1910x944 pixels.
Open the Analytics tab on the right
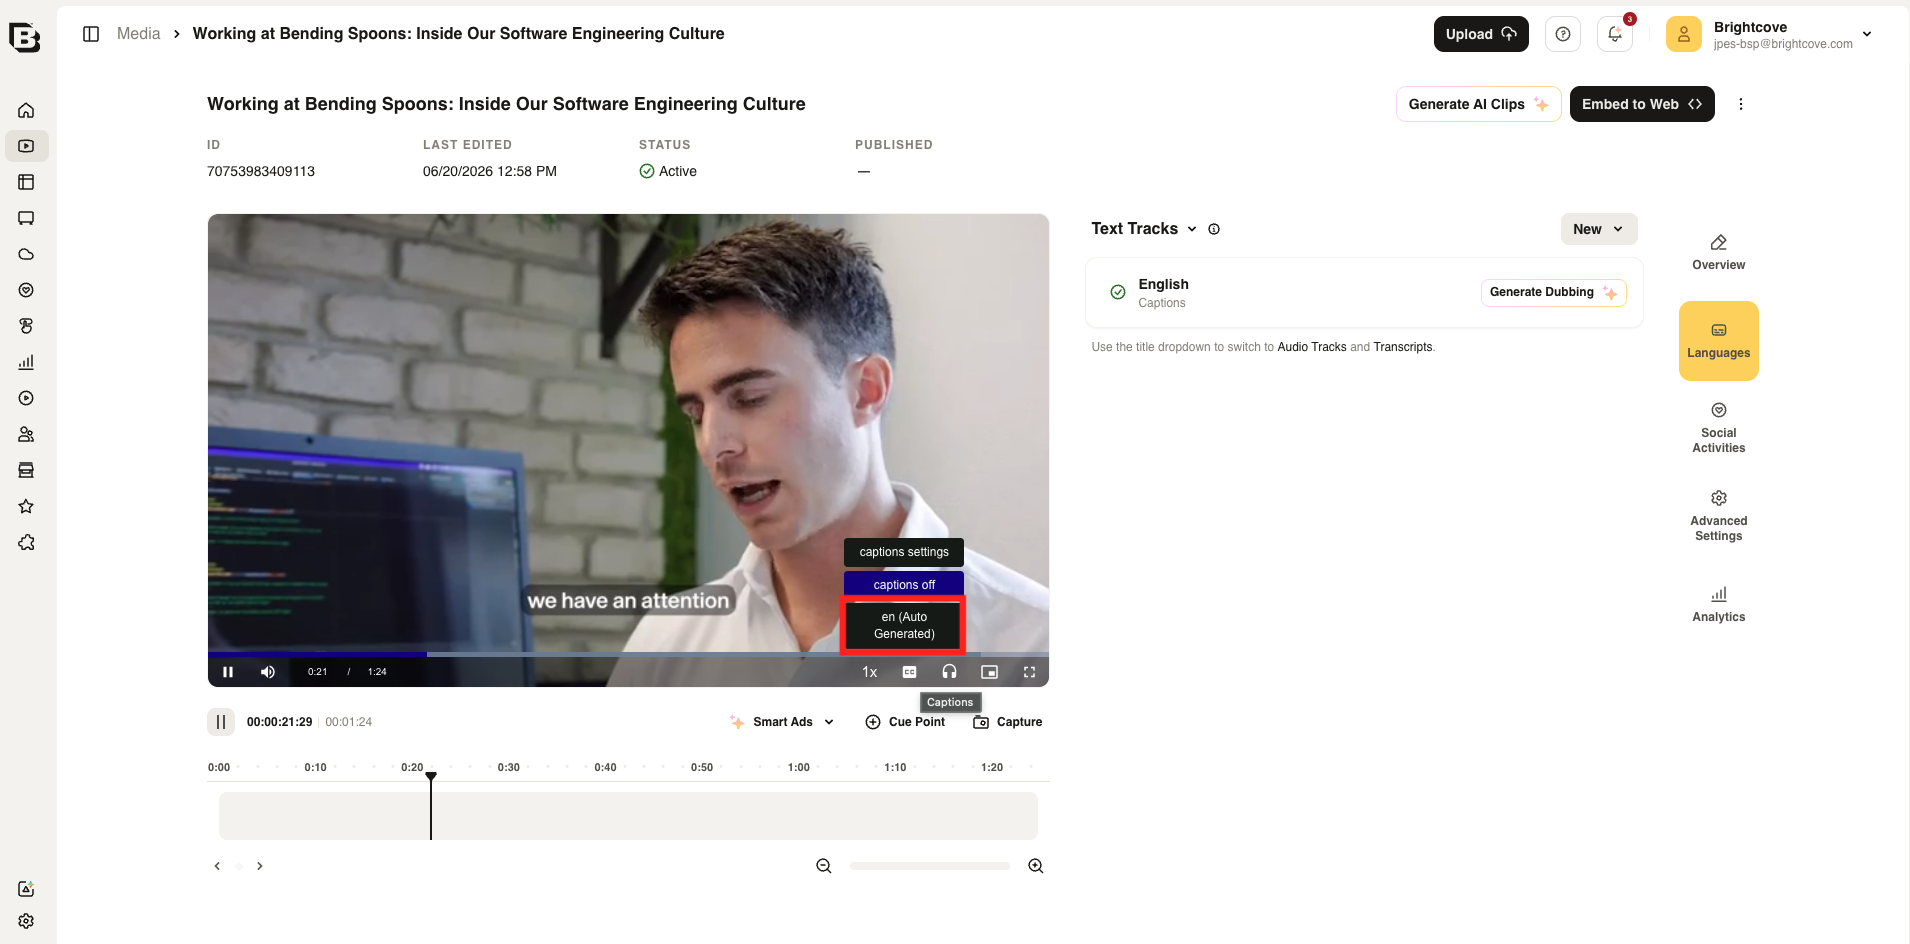click(x=1719, y=605)
